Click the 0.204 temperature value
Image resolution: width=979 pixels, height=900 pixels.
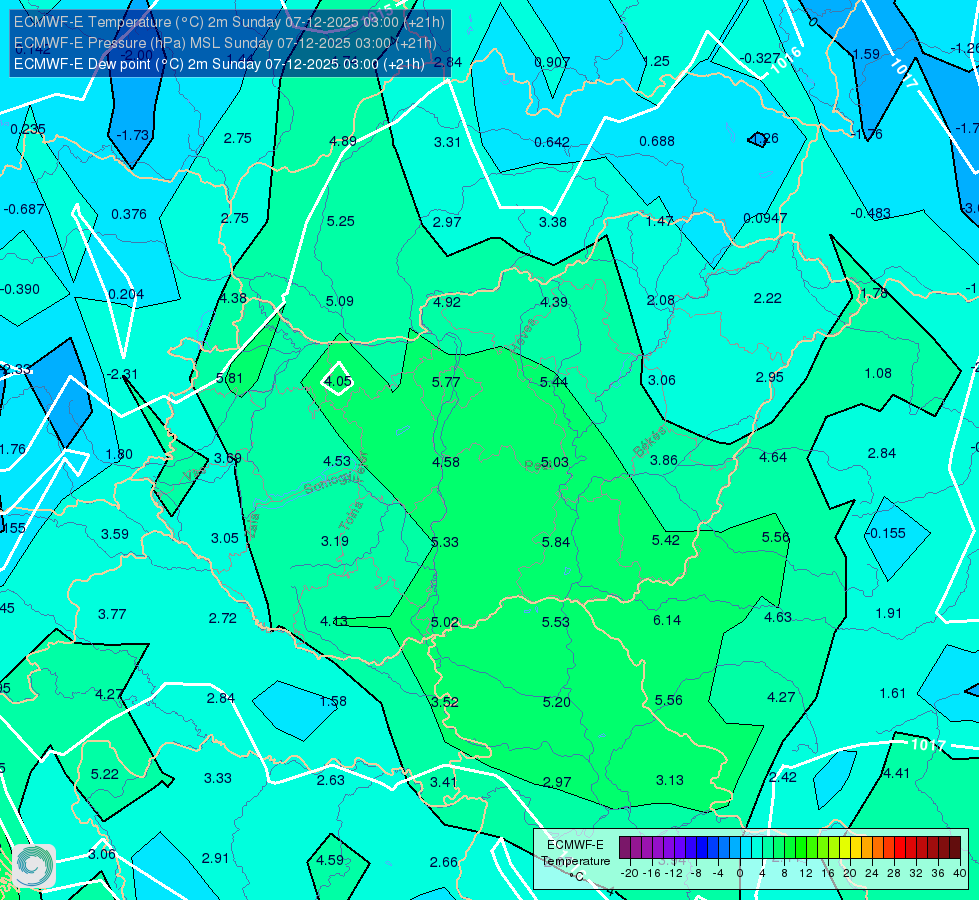coord(126,294)
